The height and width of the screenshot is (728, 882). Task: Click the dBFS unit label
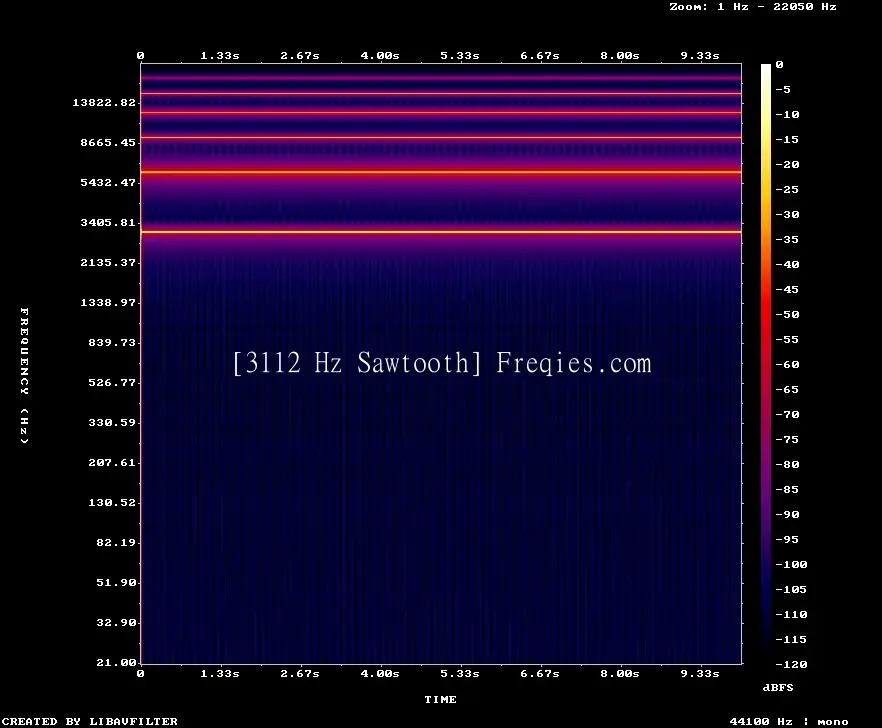point(778,687)
